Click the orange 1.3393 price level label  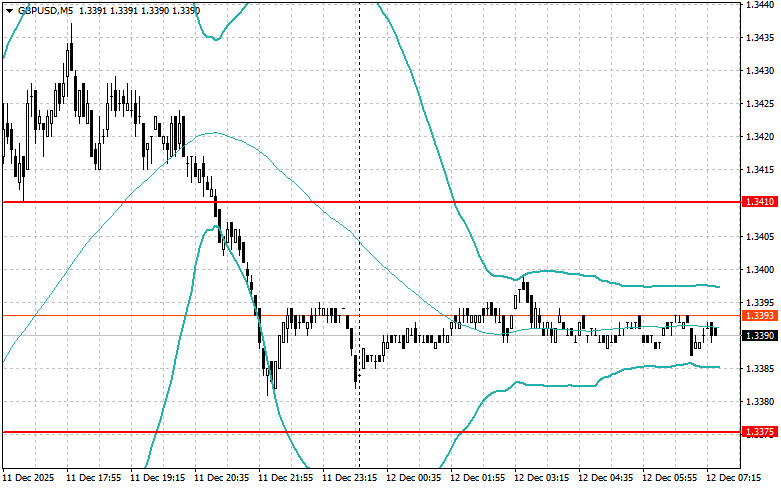point(759,315)
